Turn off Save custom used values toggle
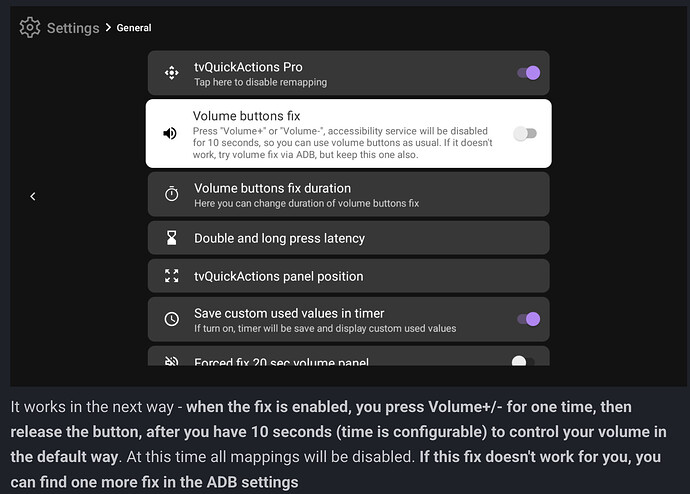The width and height of the screenshot is (690, 494). coord(527,319)
